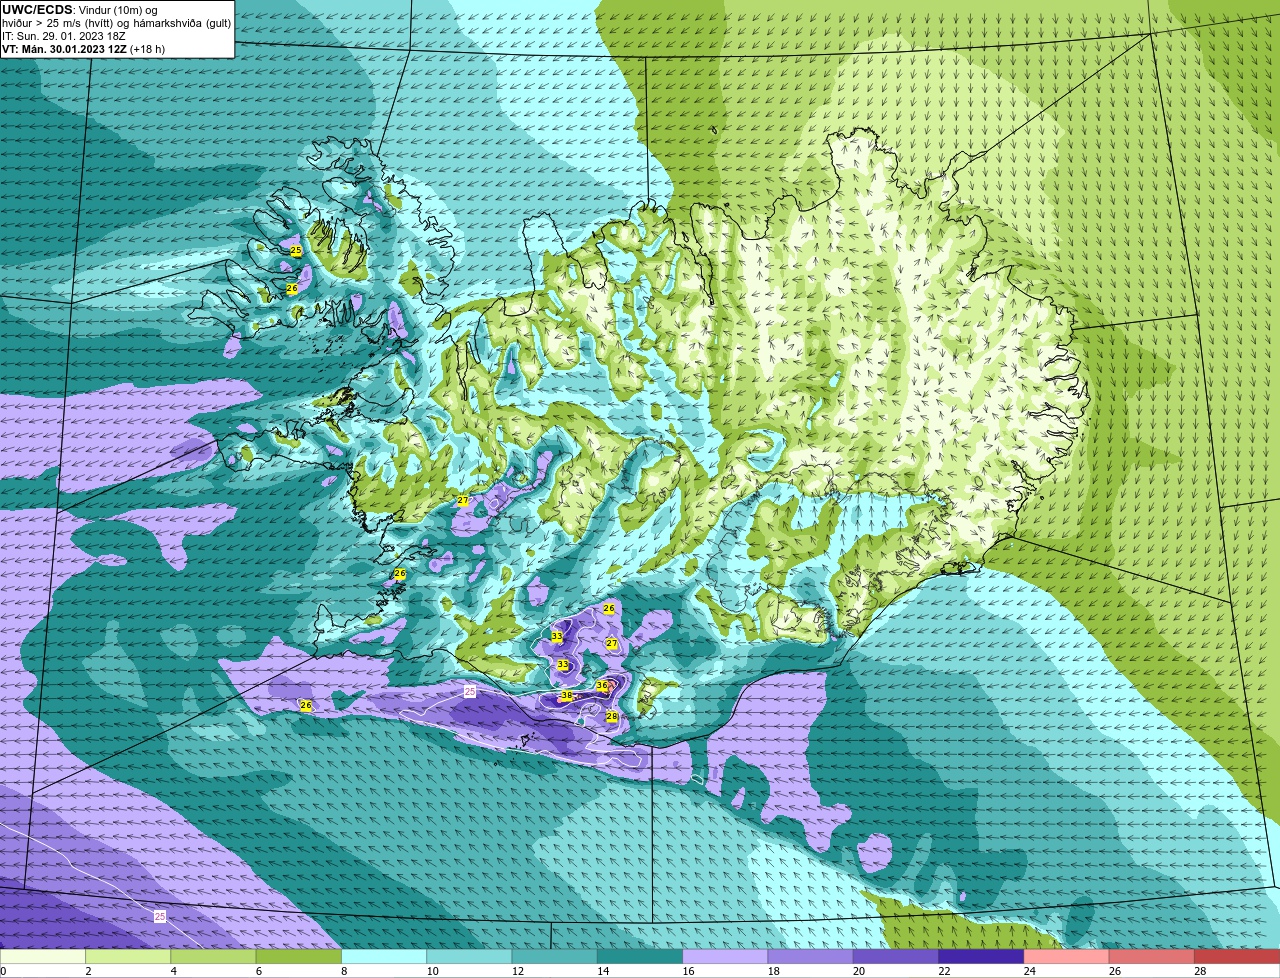Viewport: 1280px width, 978px height.
Task: Click the legend scale label '0'
Action: 3,971
